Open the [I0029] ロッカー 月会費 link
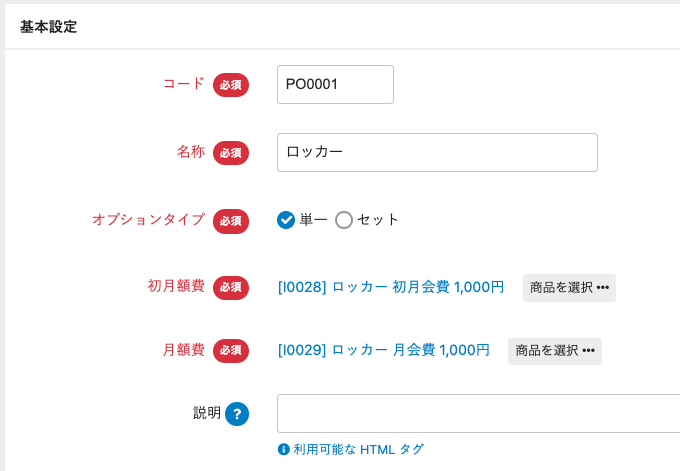This screenshot has width=680, height=471. click(384, 350)
